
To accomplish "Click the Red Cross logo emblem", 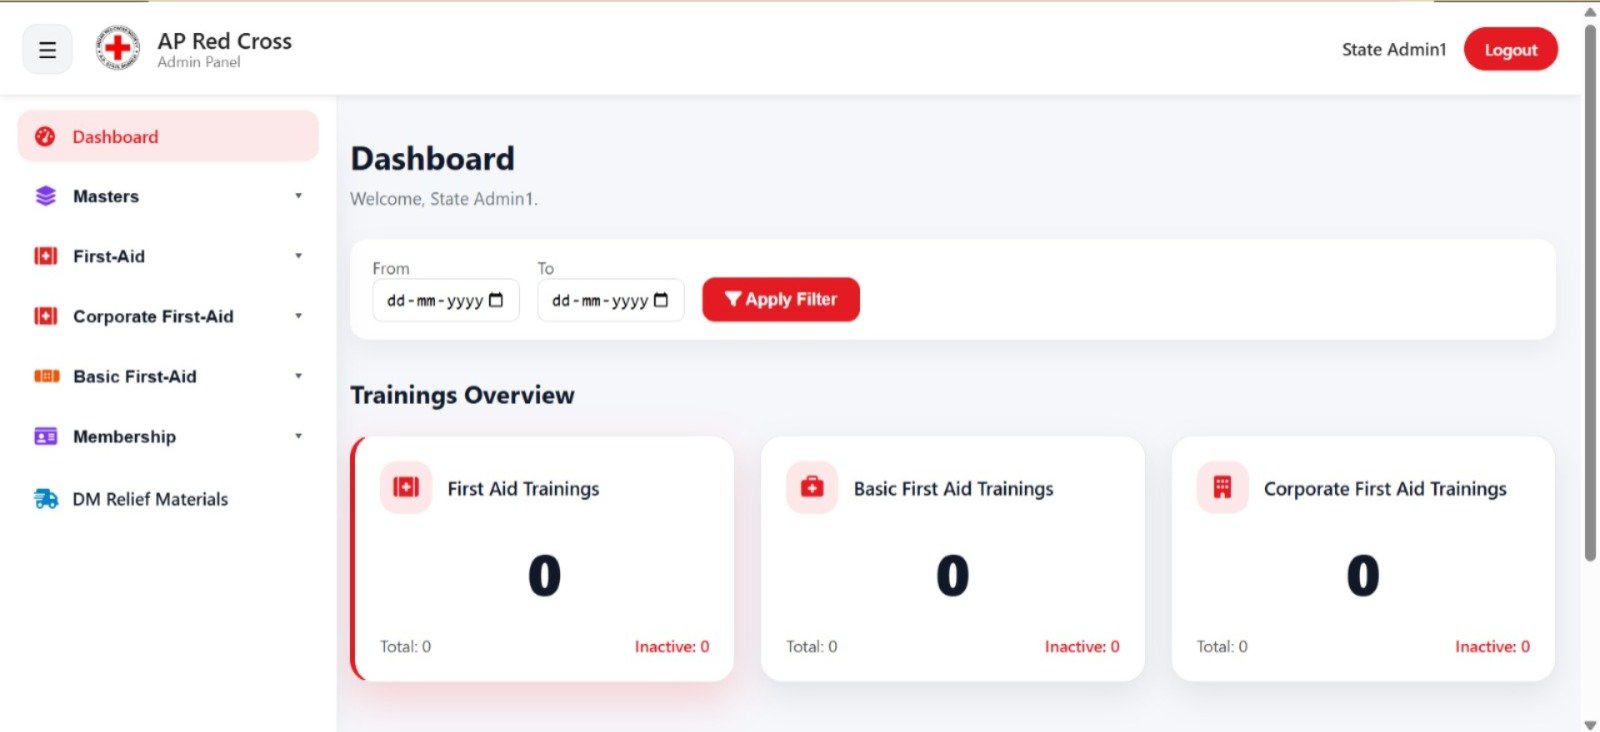I will [118, 48].
